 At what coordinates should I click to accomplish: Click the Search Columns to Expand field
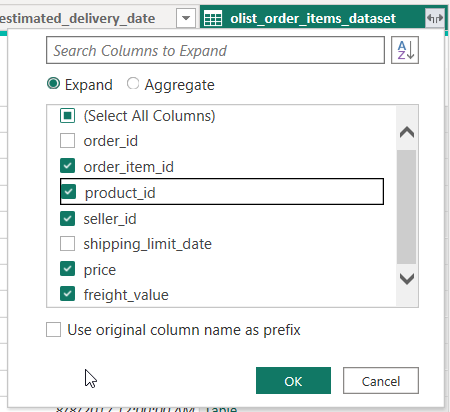point(215,50)
